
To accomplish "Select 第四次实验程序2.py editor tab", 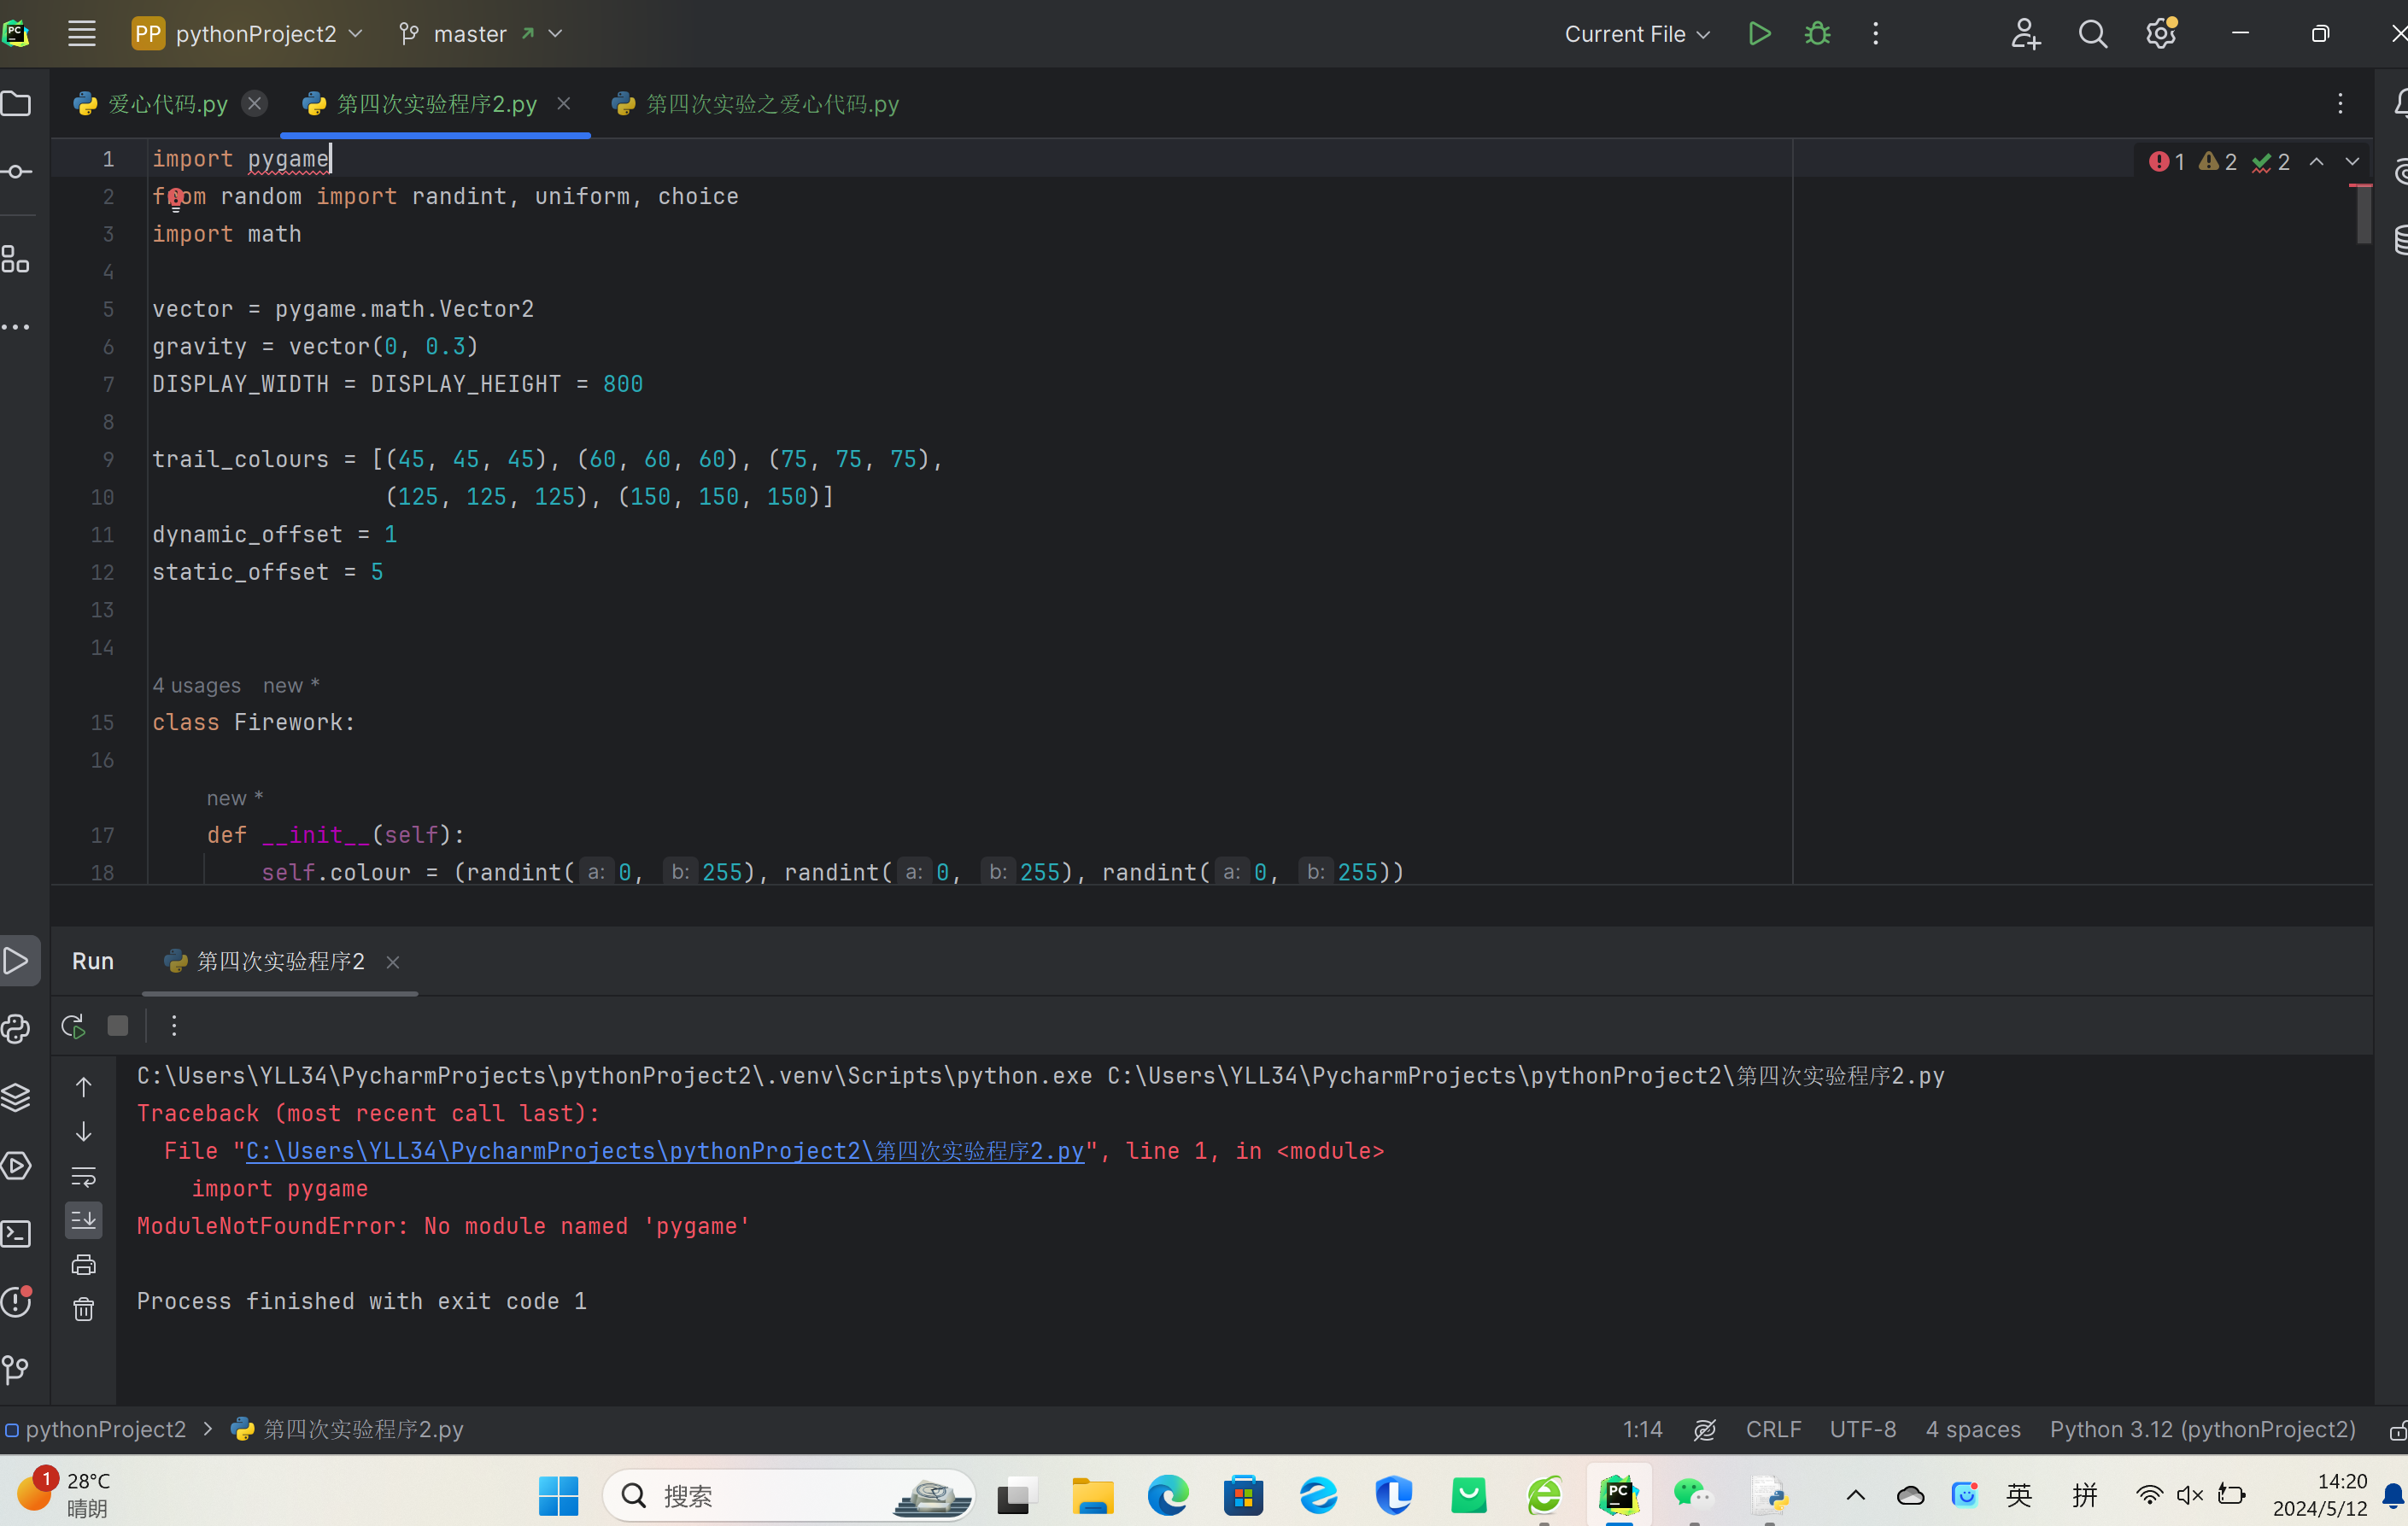I will (x=436, y=104).
